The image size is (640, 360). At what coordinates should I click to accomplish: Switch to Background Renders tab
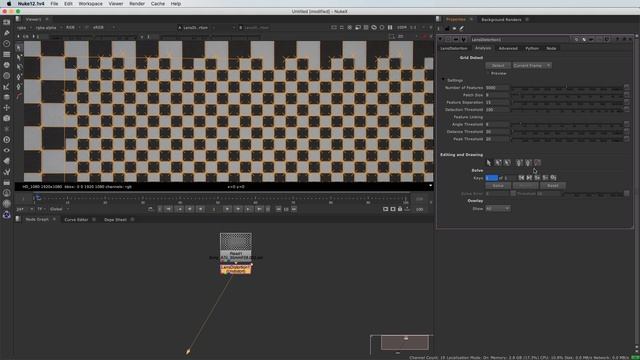[501, 20]
